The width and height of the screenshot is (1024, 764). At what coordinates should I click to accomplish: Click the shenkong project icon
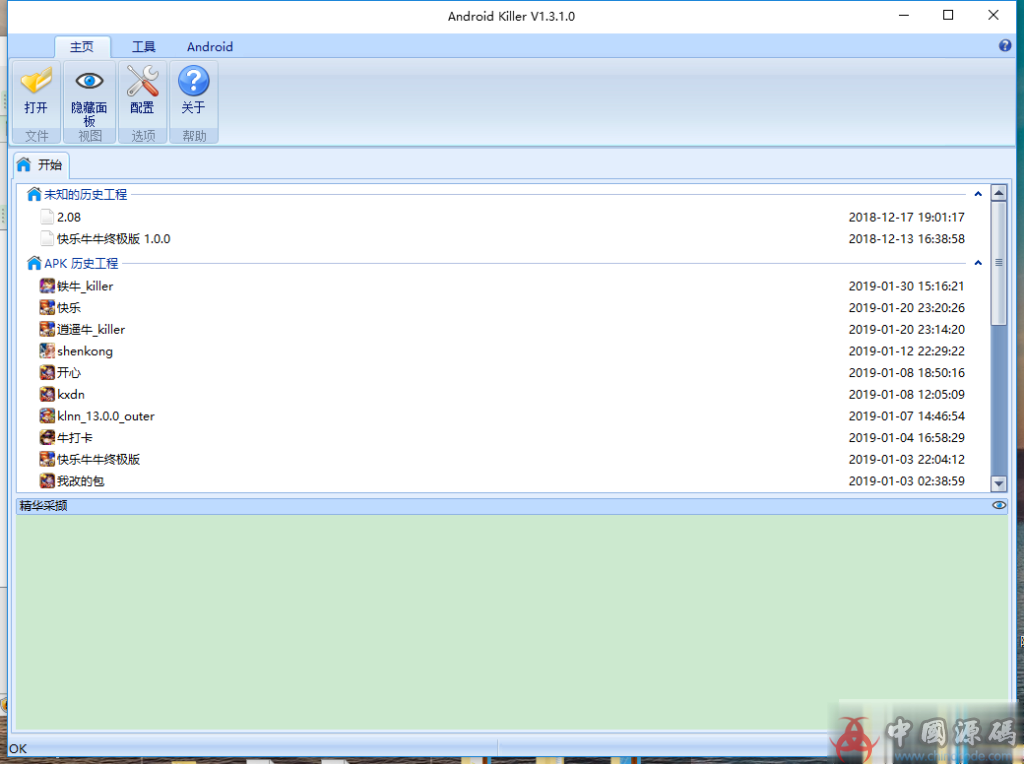pos(47,351)
